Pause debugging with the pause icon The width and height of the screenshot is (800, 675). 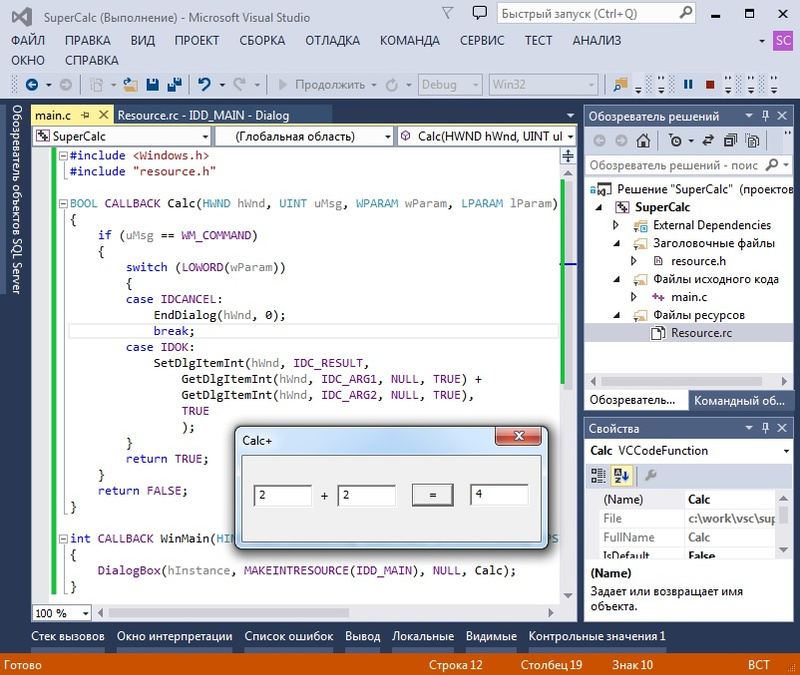688,85
